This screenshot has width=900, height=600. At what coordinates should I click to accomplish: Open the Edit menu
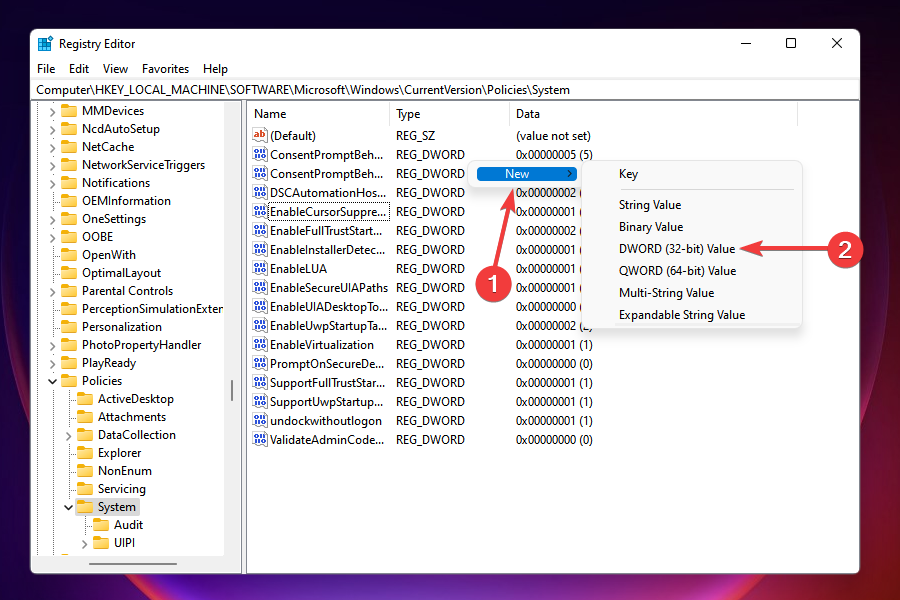coord(79,69)
